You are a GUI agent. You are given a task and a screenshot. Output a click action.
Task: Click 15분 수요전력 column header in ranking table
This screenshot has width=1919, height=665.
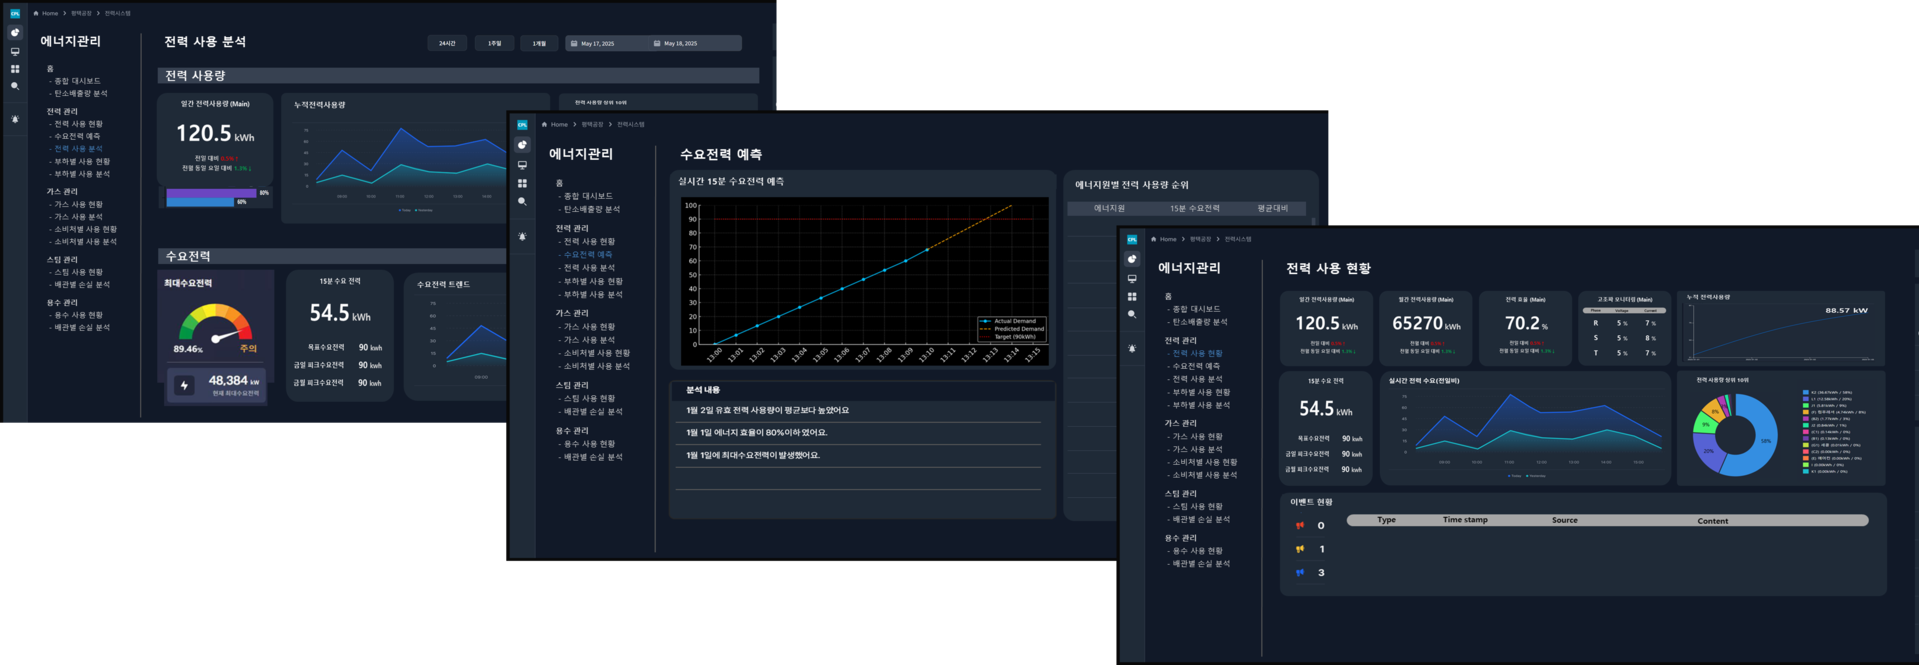[1195, 208]
